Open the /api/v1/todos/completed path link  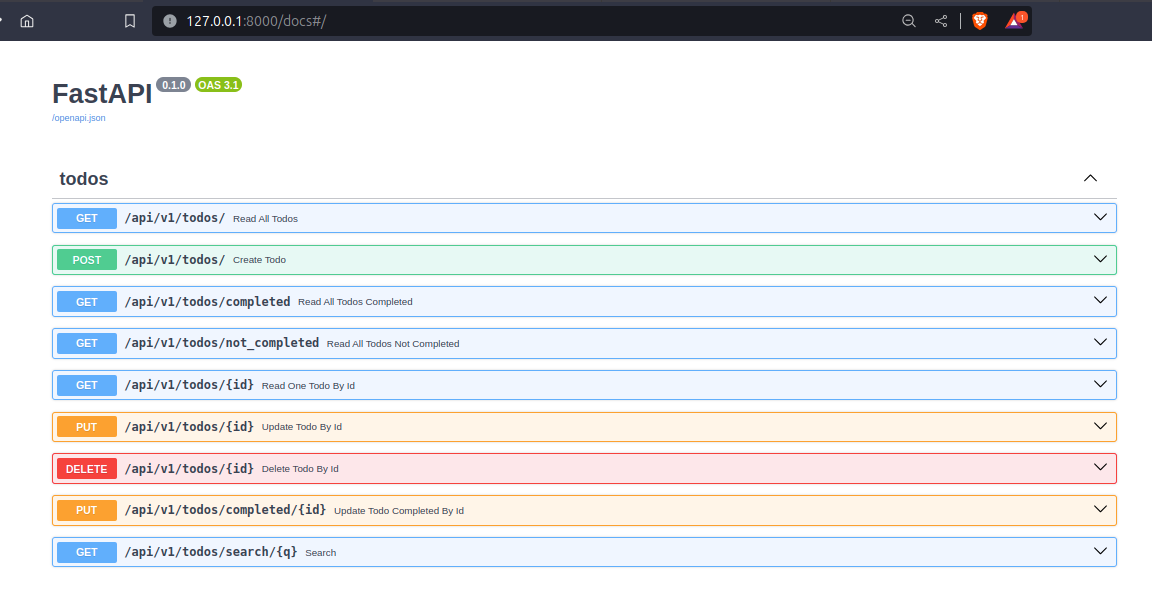point(207,302)
